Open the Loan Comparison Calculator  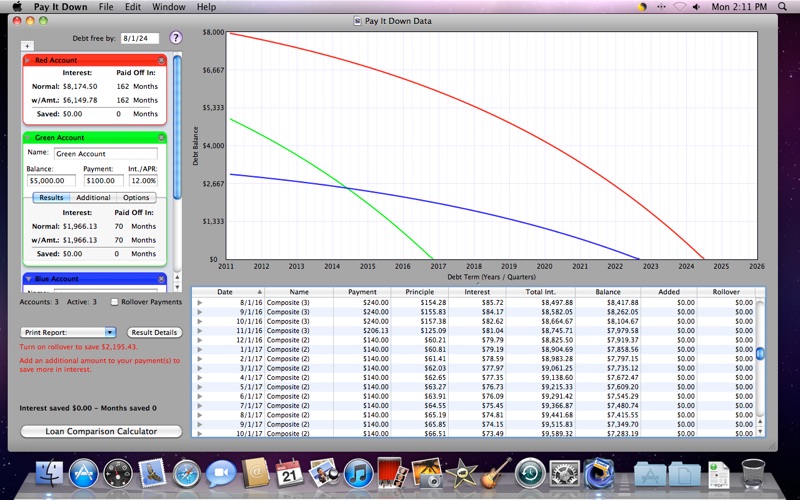(x=101, y=431)
